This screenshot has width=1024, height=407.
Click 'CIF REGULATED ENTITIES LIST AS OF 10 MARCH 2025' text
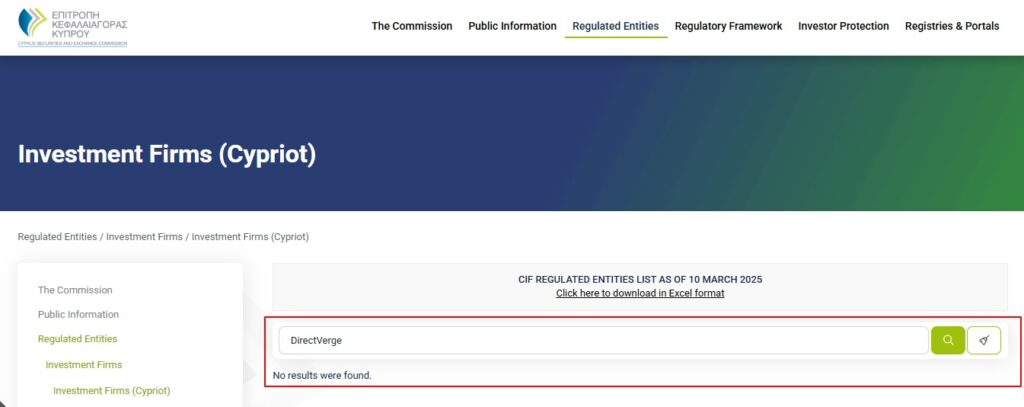pos(640,280)
